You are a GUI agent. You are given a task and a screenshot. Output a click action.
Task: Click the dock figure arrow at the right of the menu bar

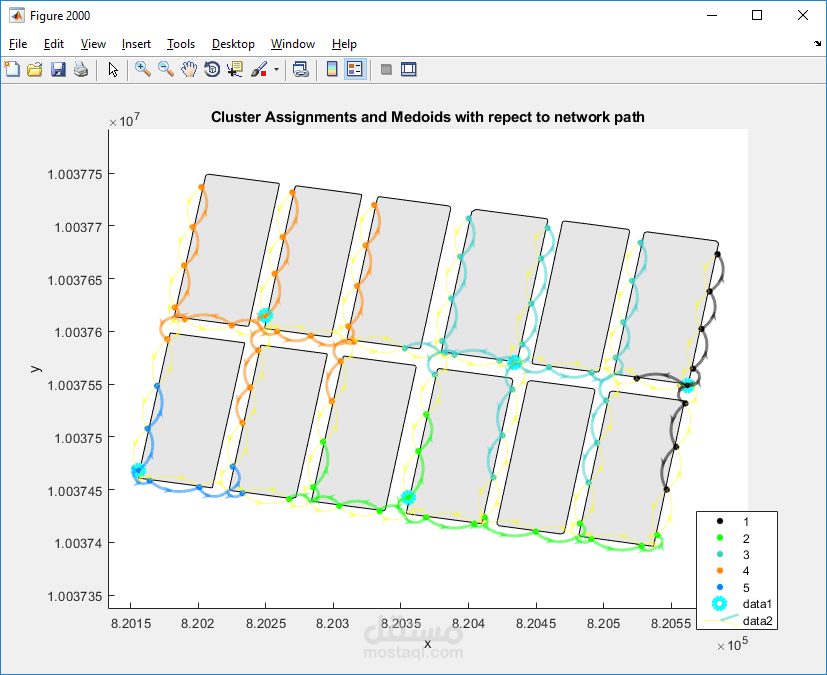pyautogui.click(x=818, y=44)
